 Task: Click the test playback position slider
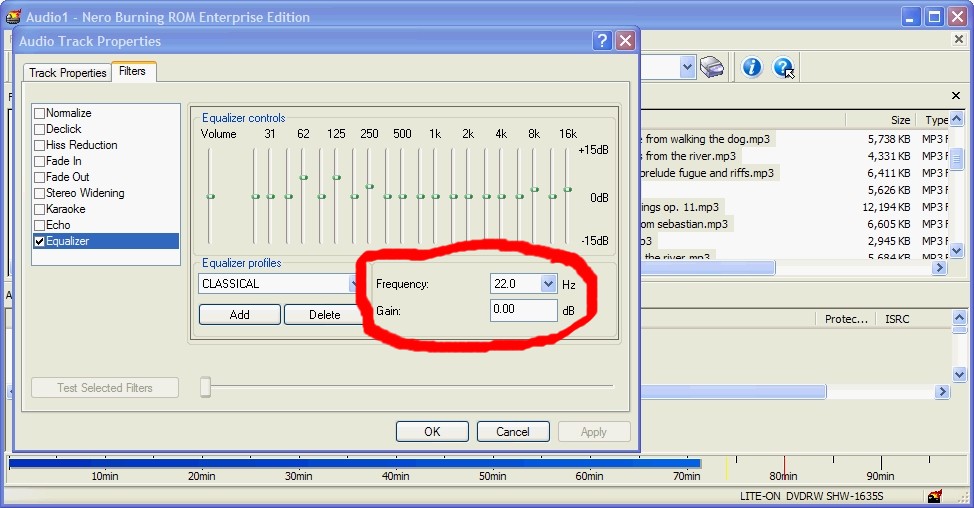coord(206,387)
